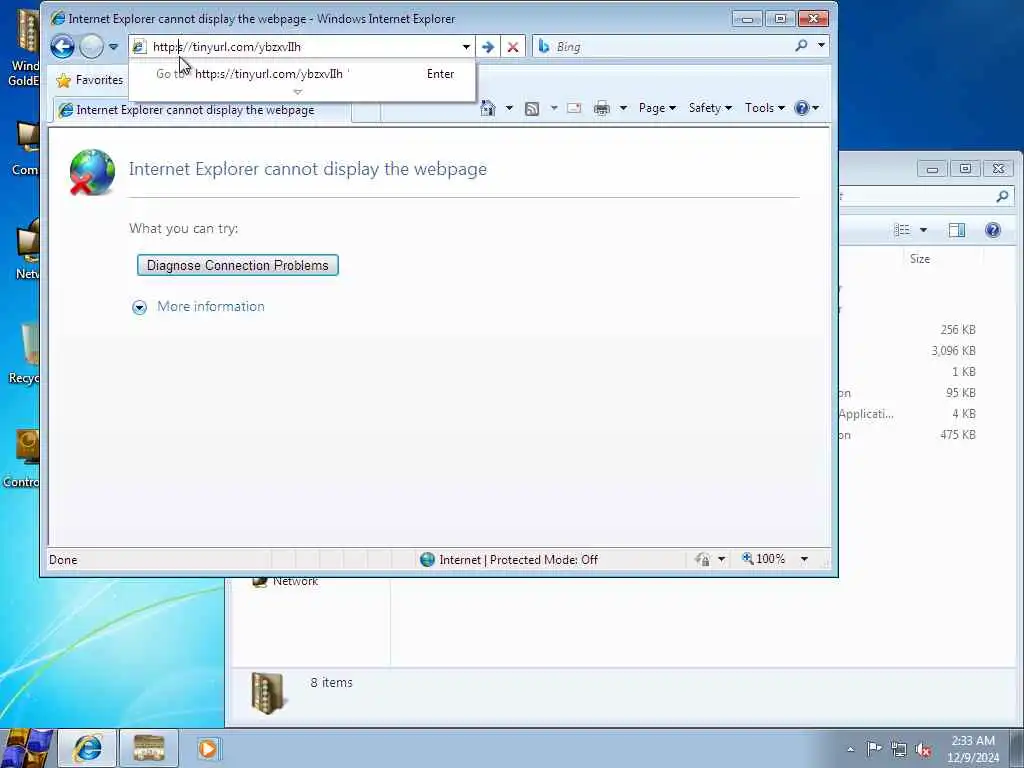Click the muted volume tray icon
The width and height of the screenshot is (1024, 768).
(923, 750)
